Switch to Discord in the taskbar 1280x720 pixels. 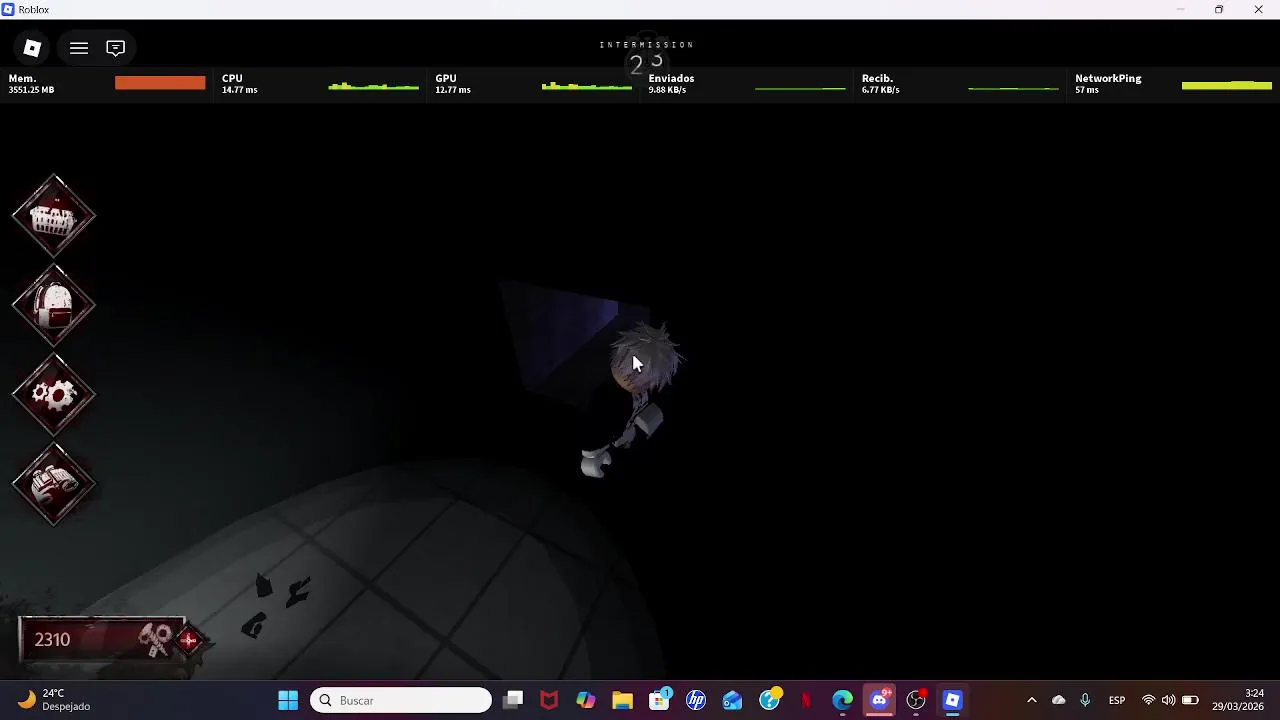click(879, 700)
